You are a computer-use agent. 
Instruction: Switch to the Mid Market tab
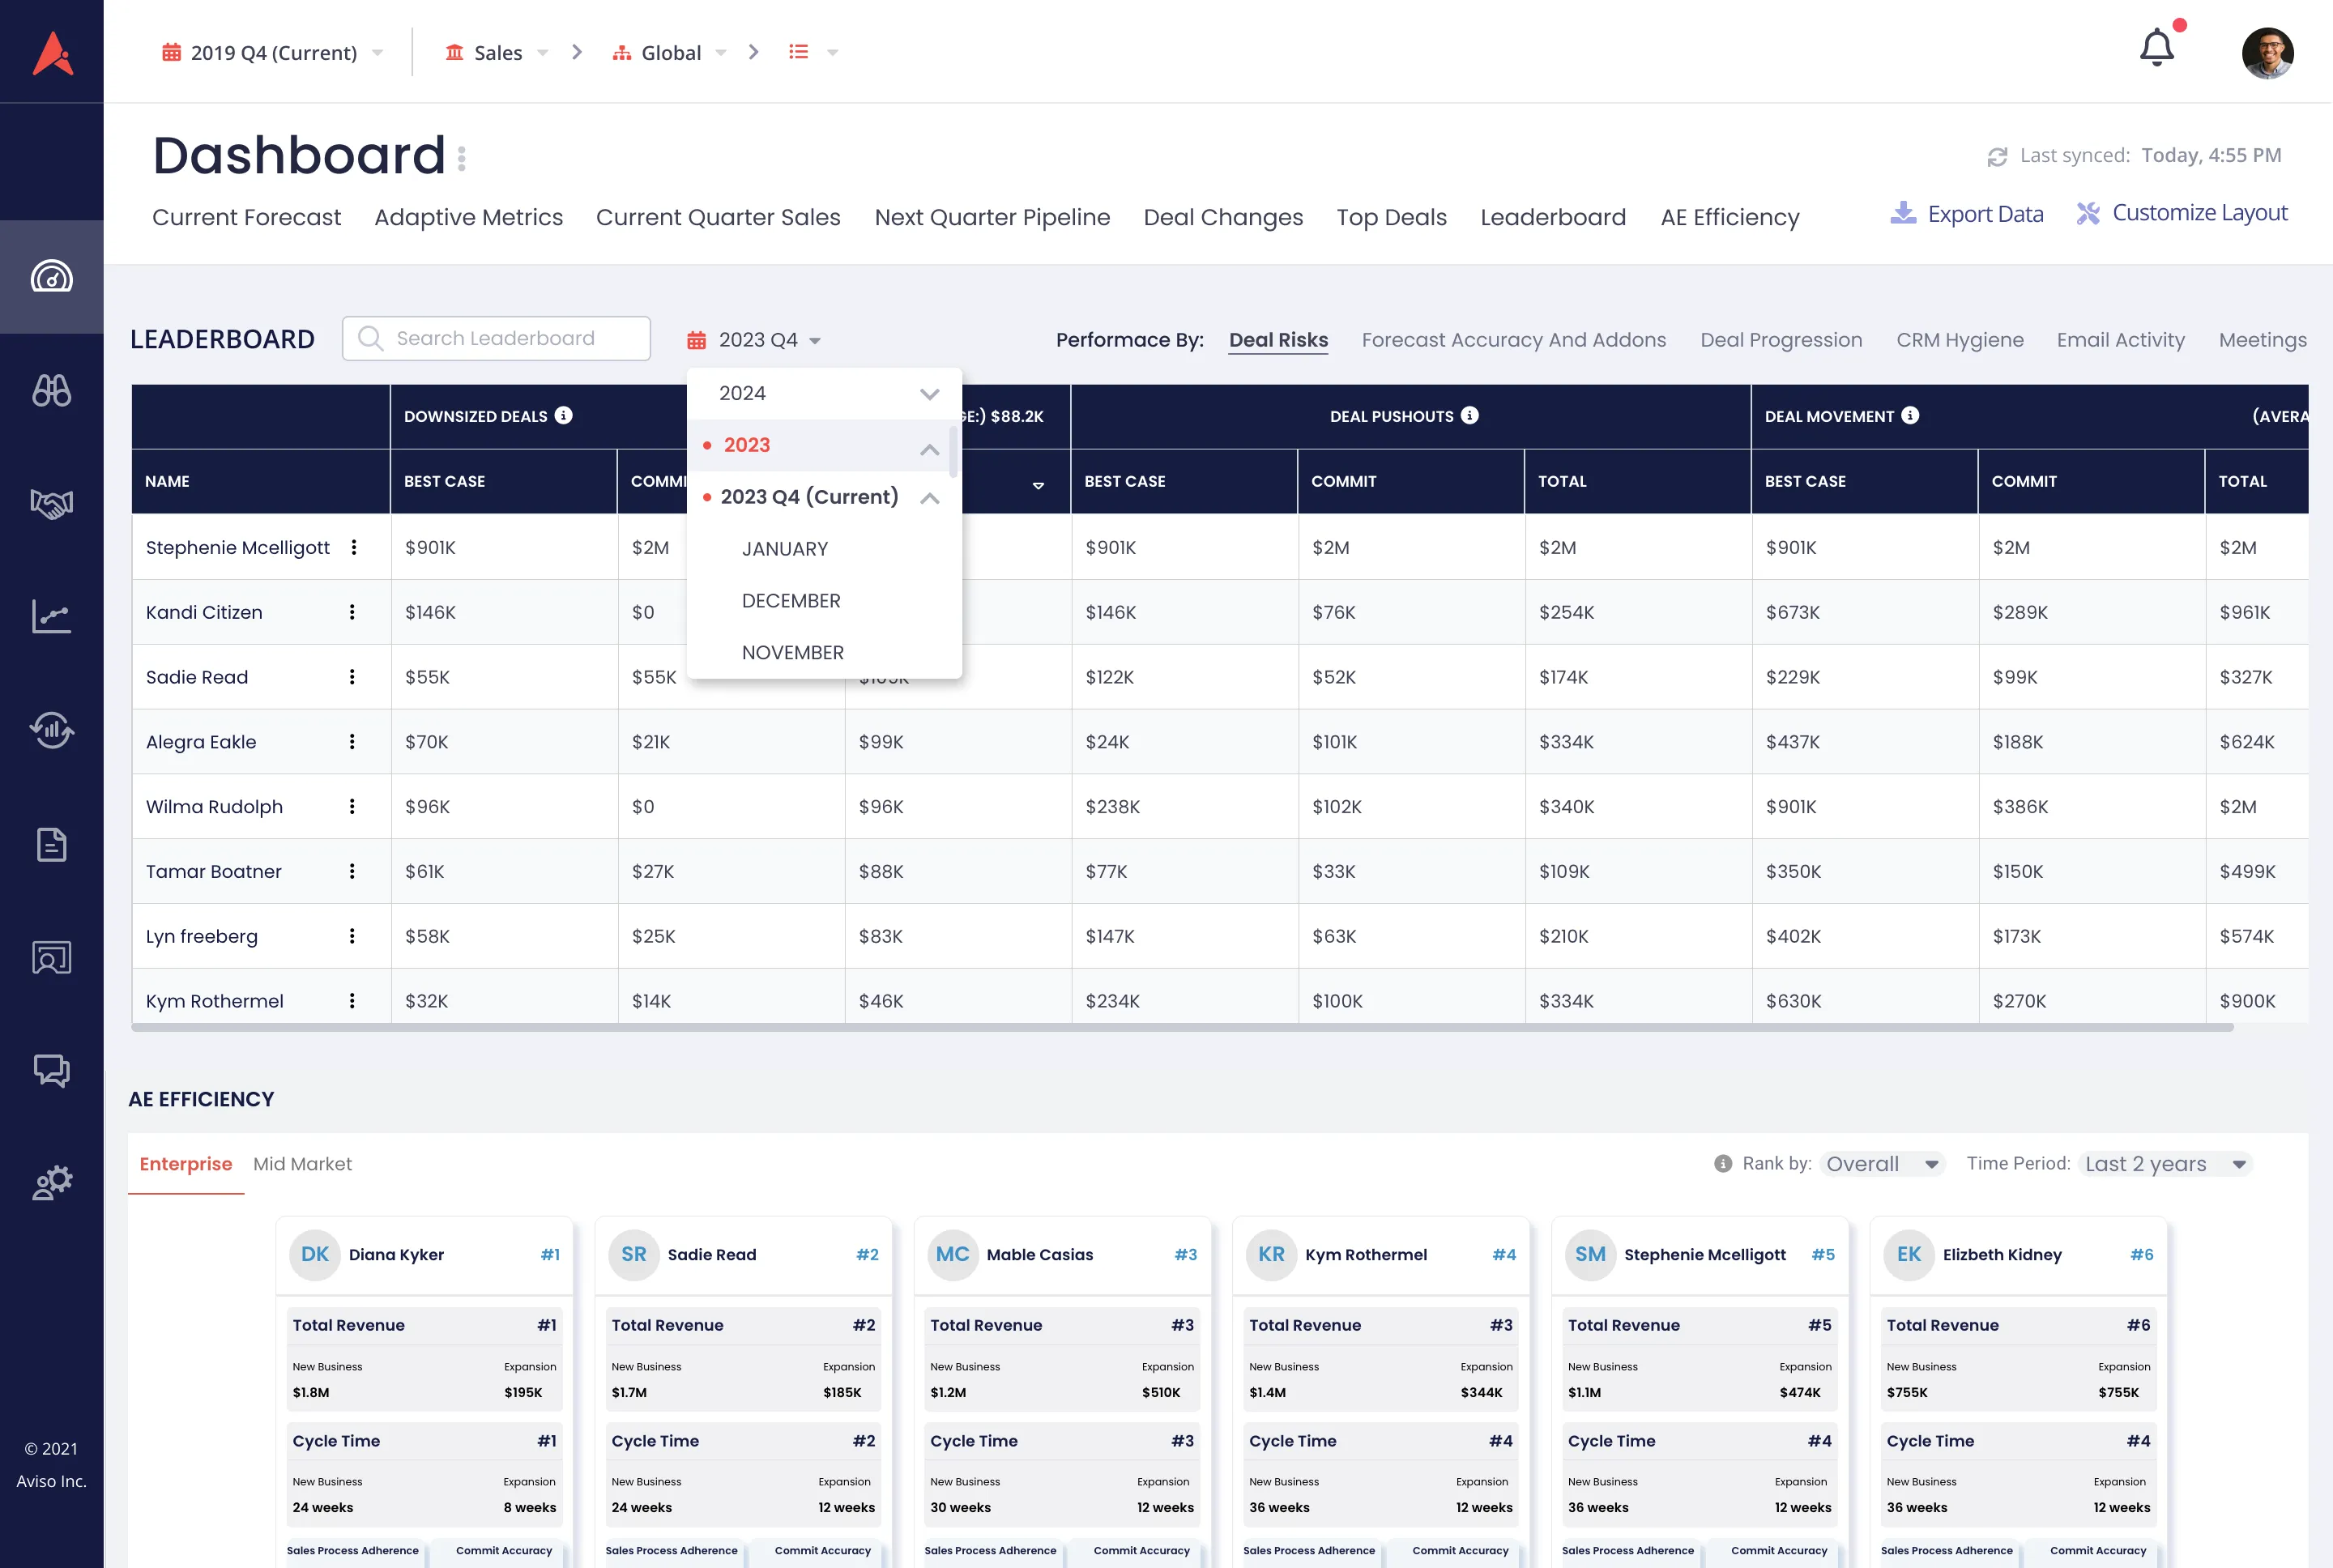pos(302,1164)
